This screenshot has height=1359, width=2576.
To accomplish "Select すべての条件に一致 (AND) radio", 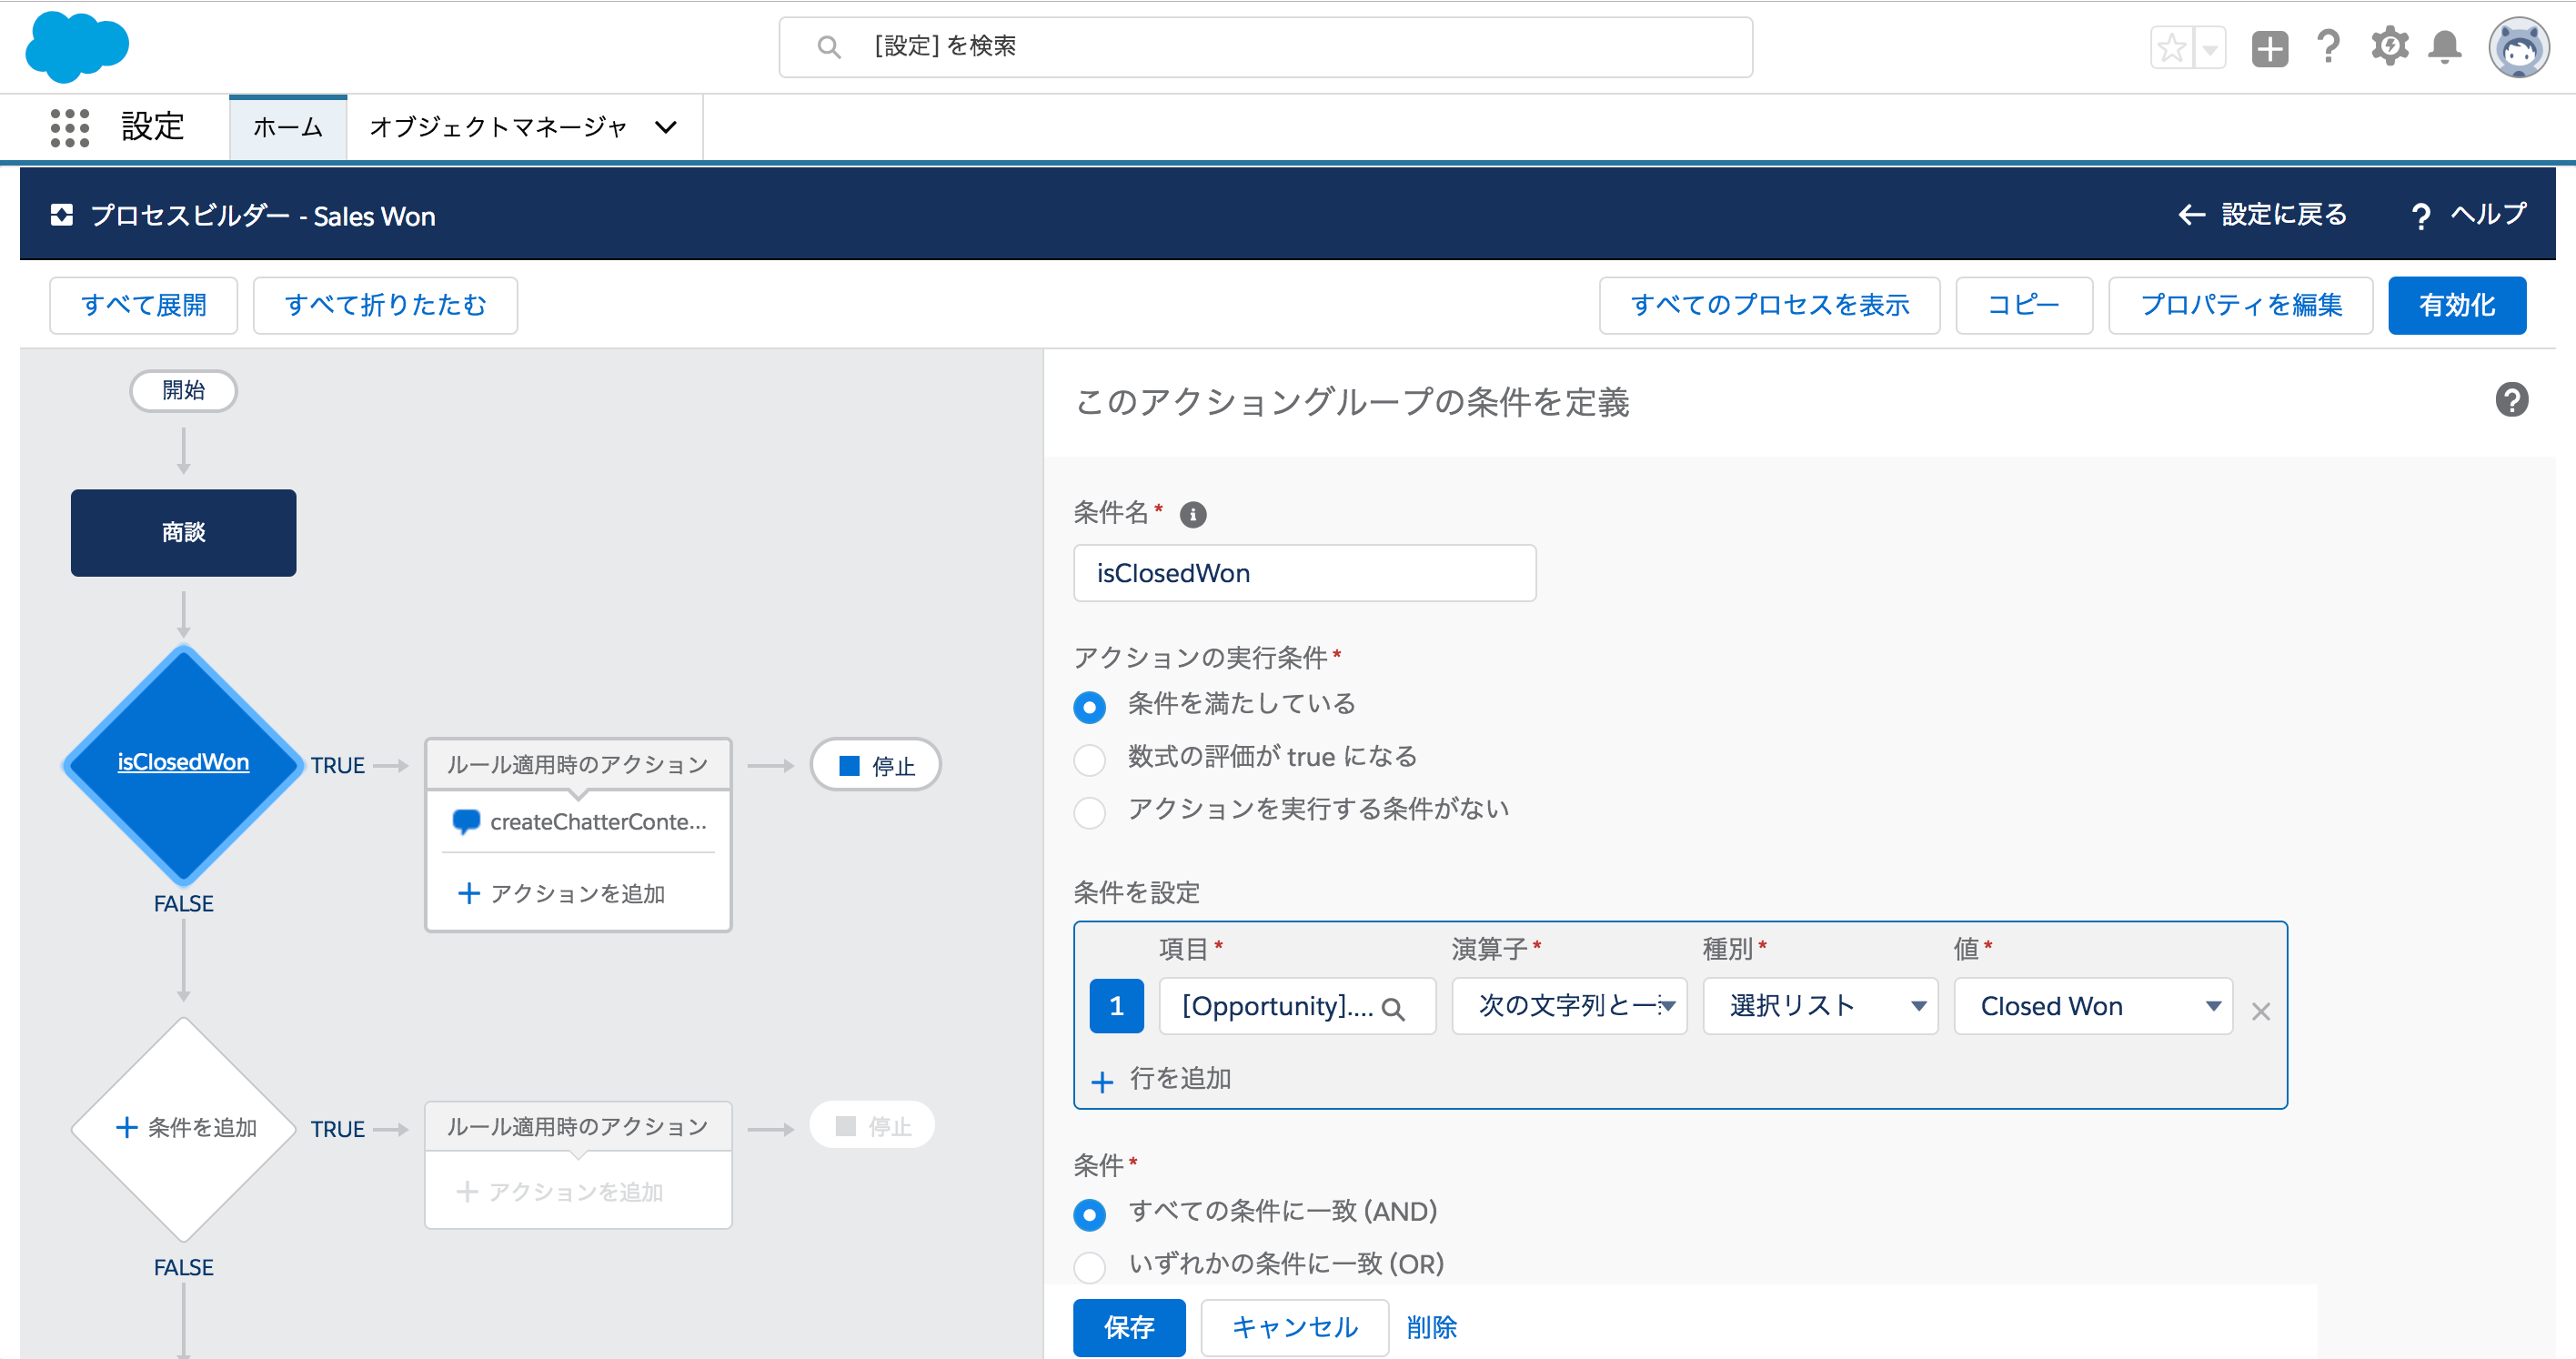I will pos(1090,1215).
